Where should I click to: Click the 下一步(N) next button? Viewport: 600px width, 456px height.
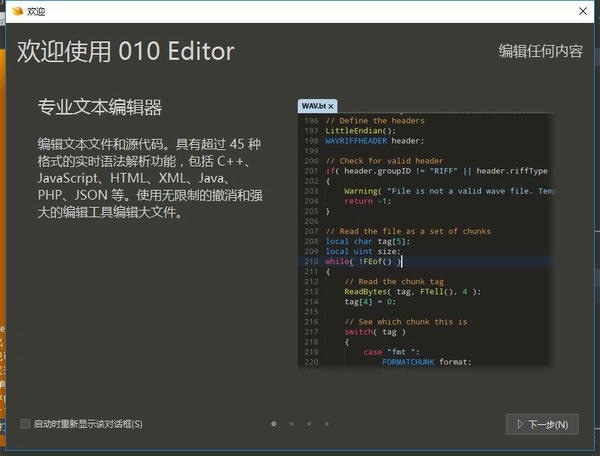[x=542, y=424]
